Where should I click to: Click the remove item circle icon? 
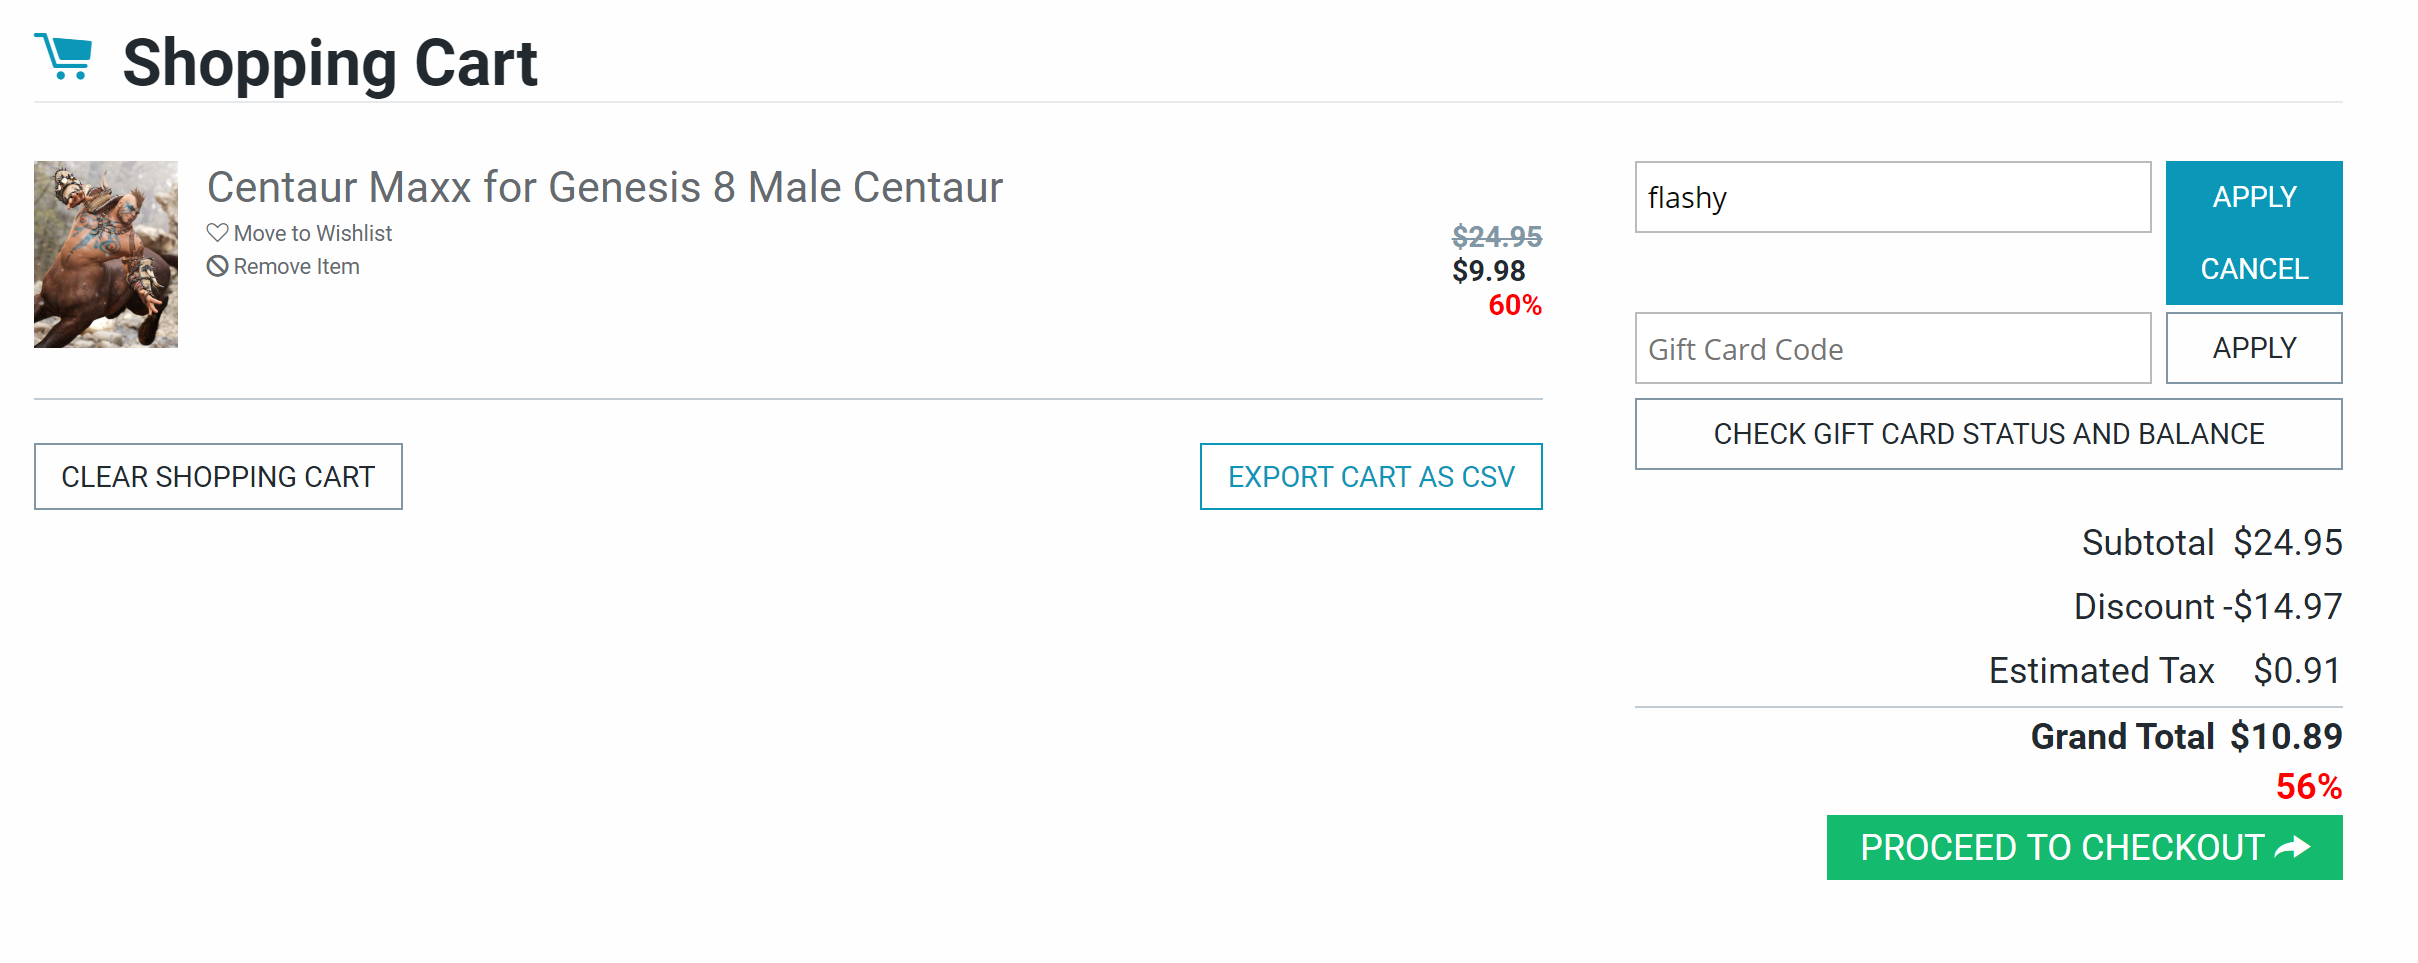pyautogui.click(x=217, y=266)
